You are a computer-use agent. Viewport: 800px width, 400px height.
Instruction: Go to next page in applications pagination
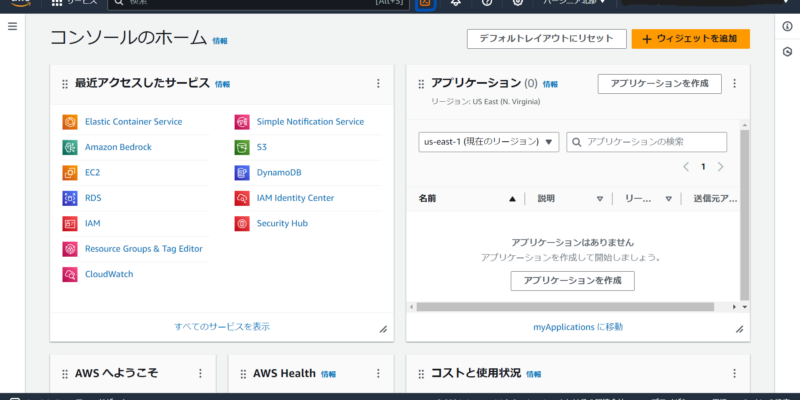click(x=720, y=167)
